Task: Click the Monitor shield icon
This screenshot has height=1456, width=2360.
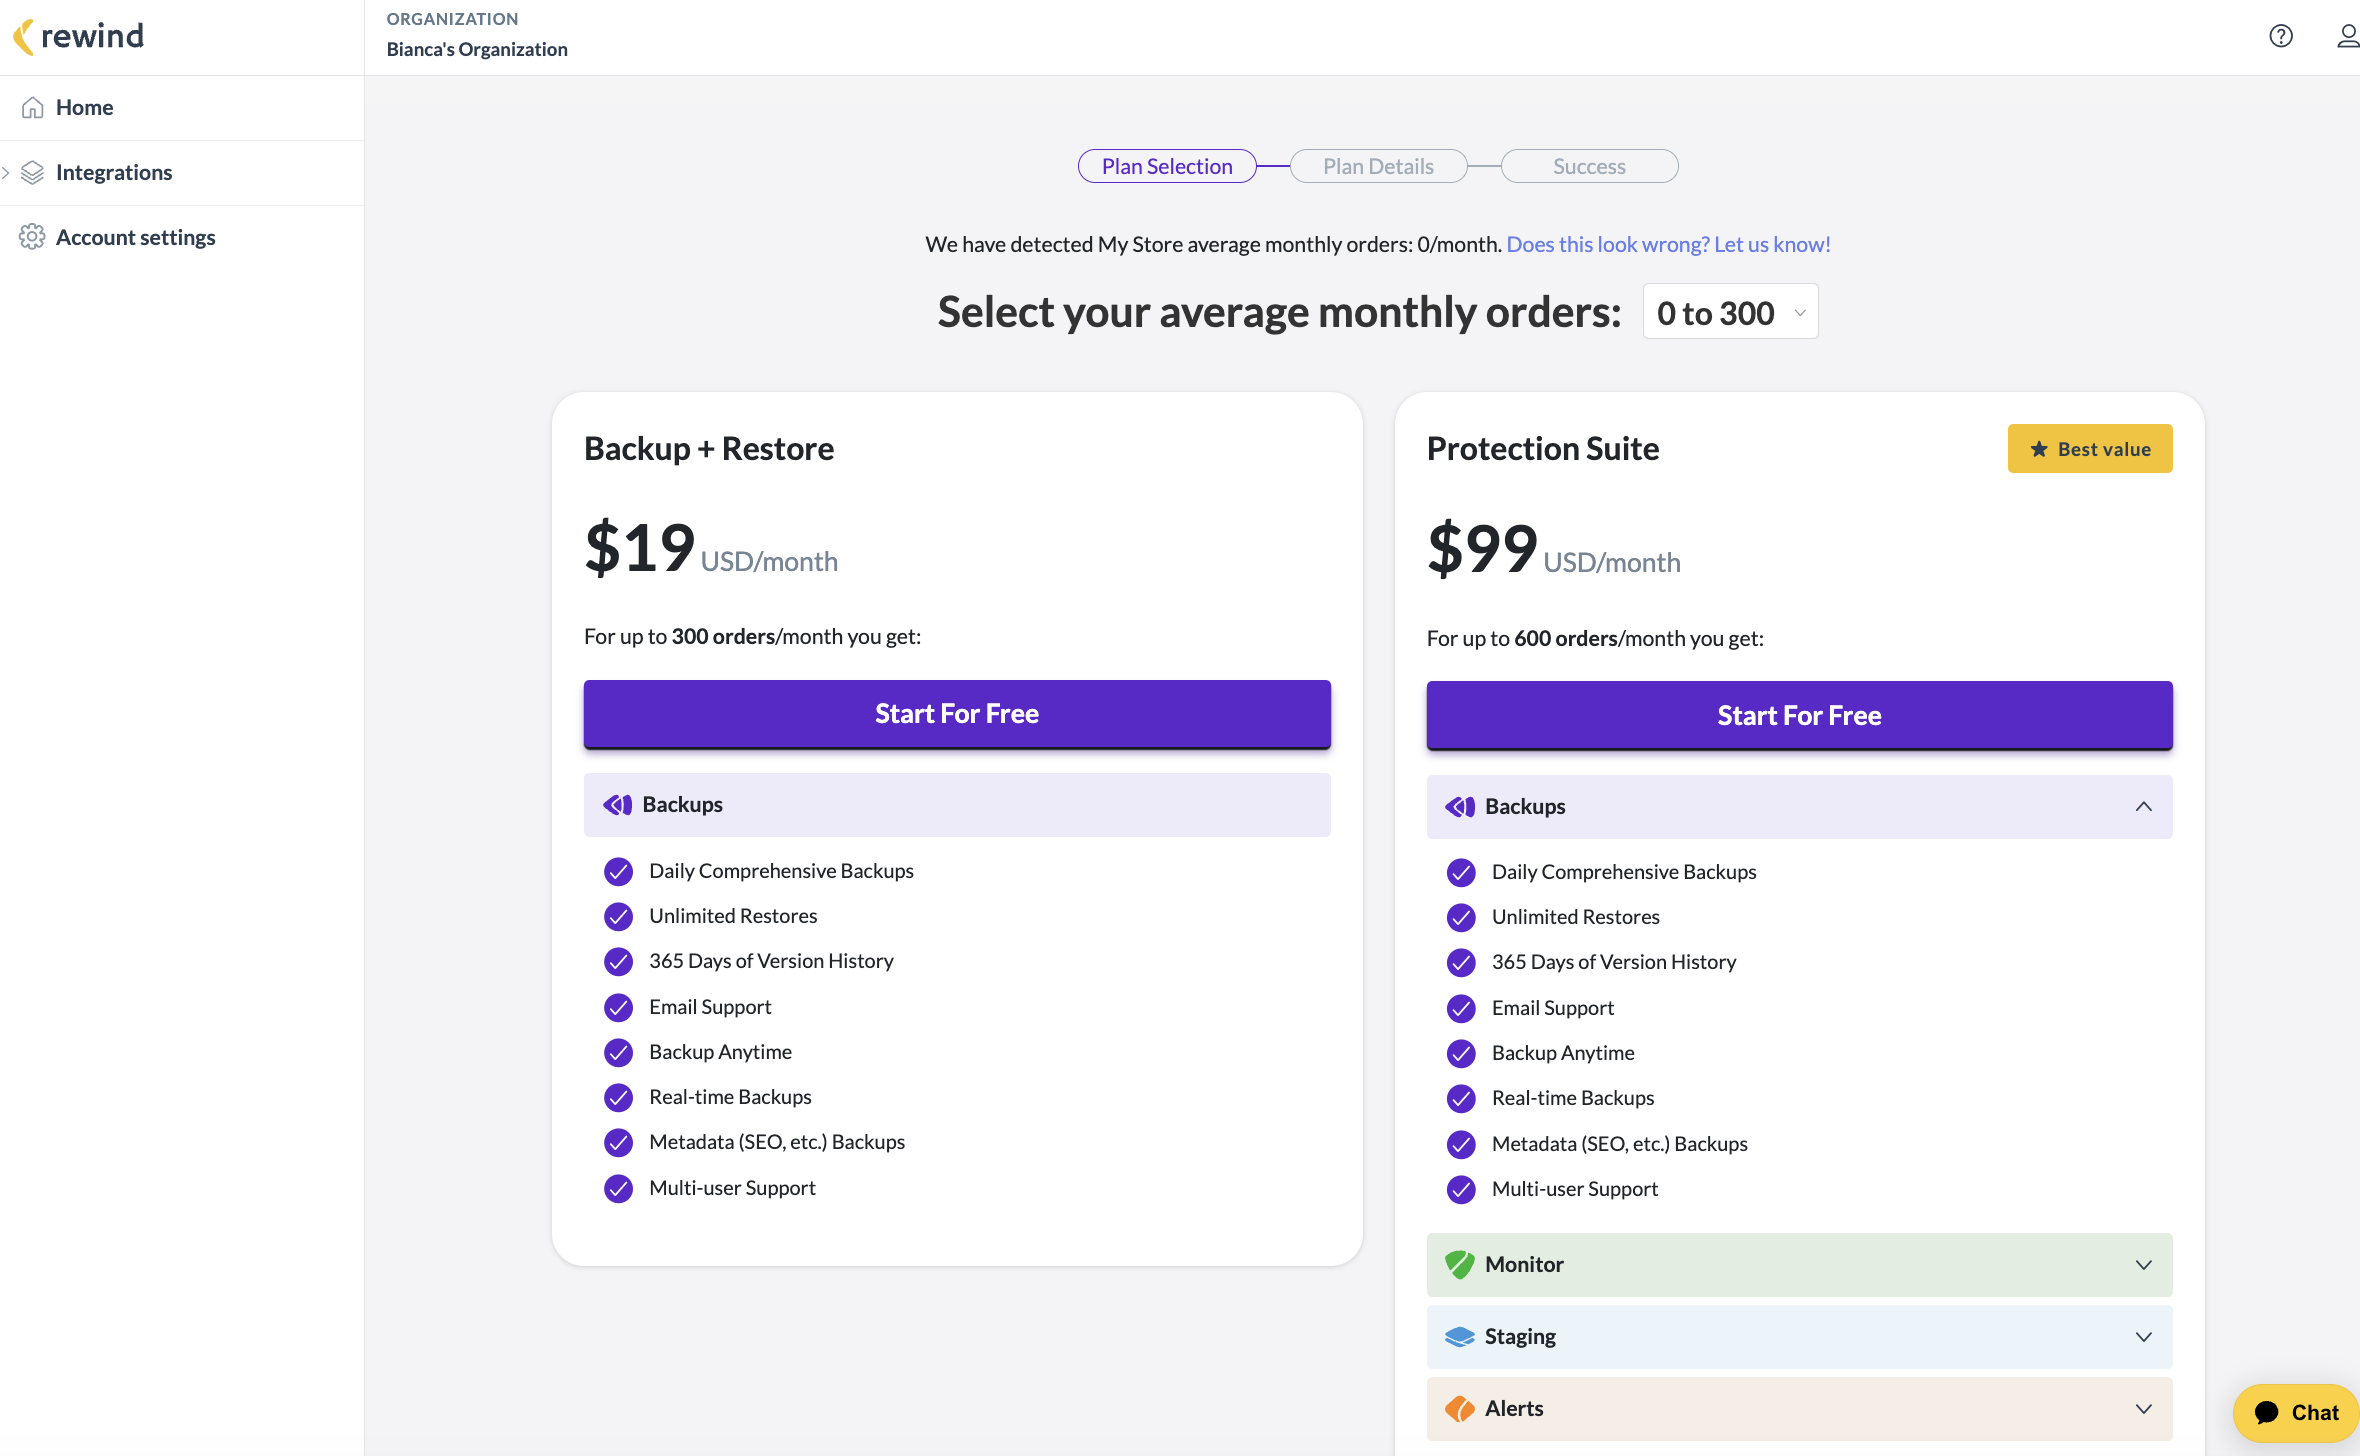Action: pyautogui.click(x=1460, y=1264)
